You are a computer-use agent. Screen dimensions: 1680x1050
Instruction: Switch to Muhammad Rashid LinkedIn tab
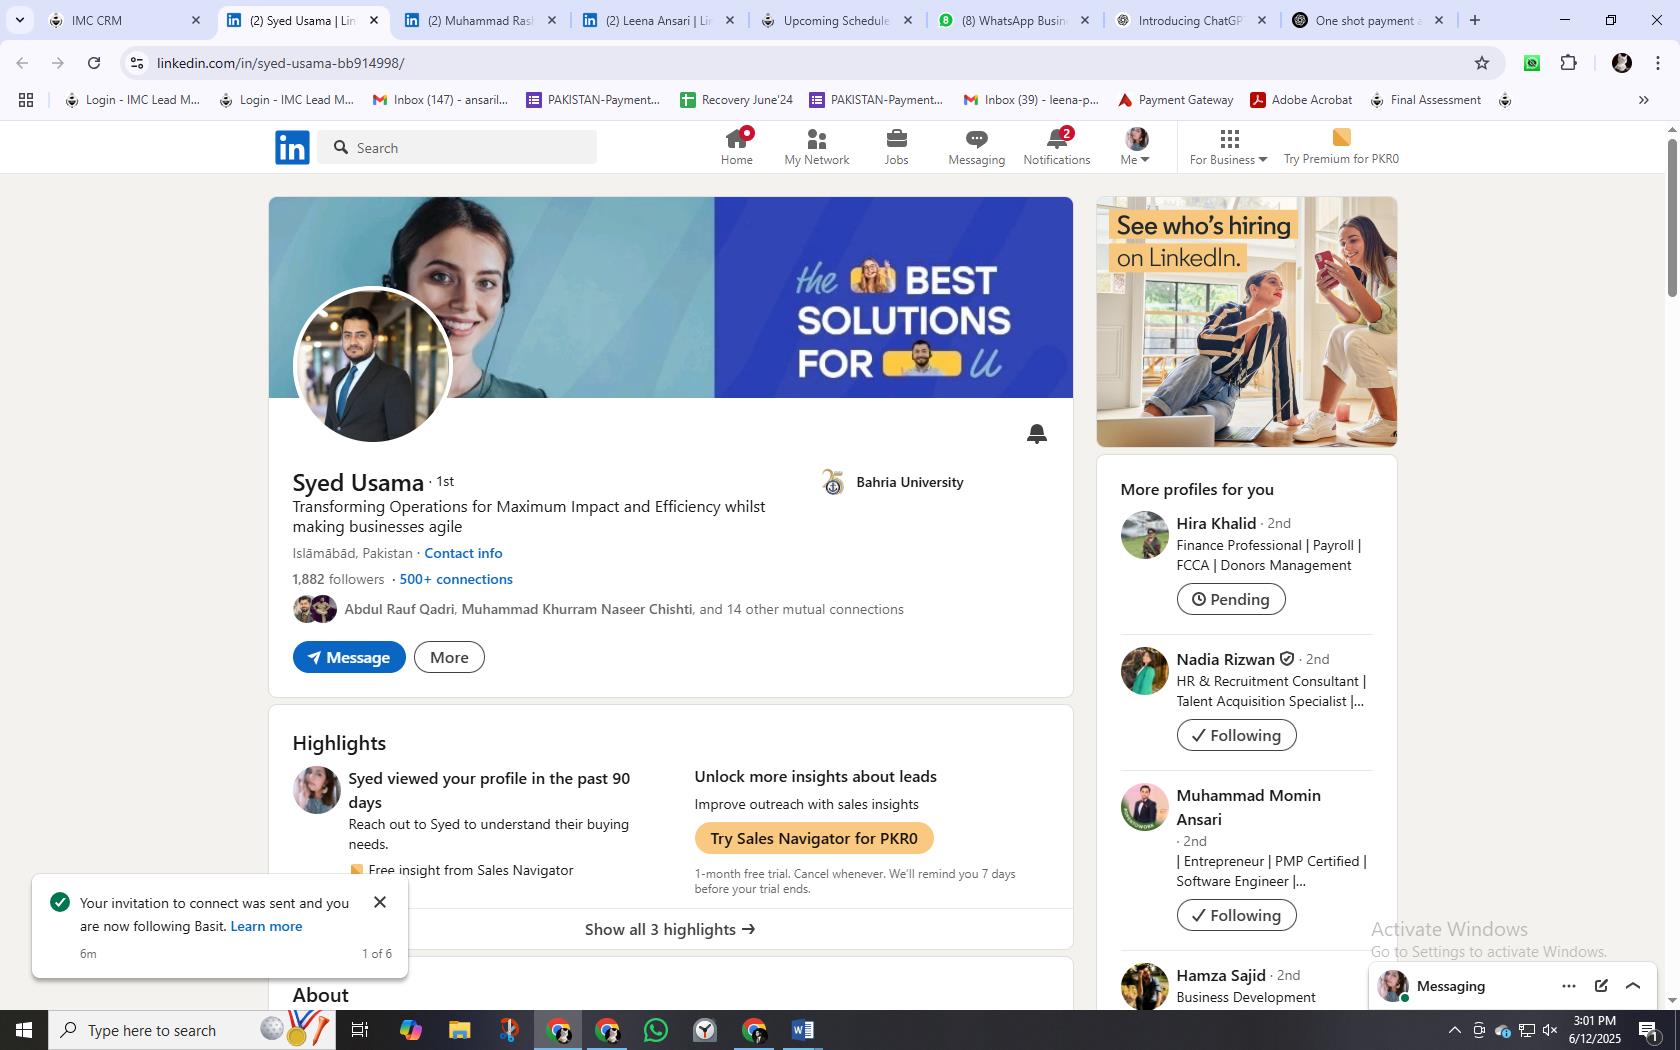pyautogui.click(x=480, y=20)
